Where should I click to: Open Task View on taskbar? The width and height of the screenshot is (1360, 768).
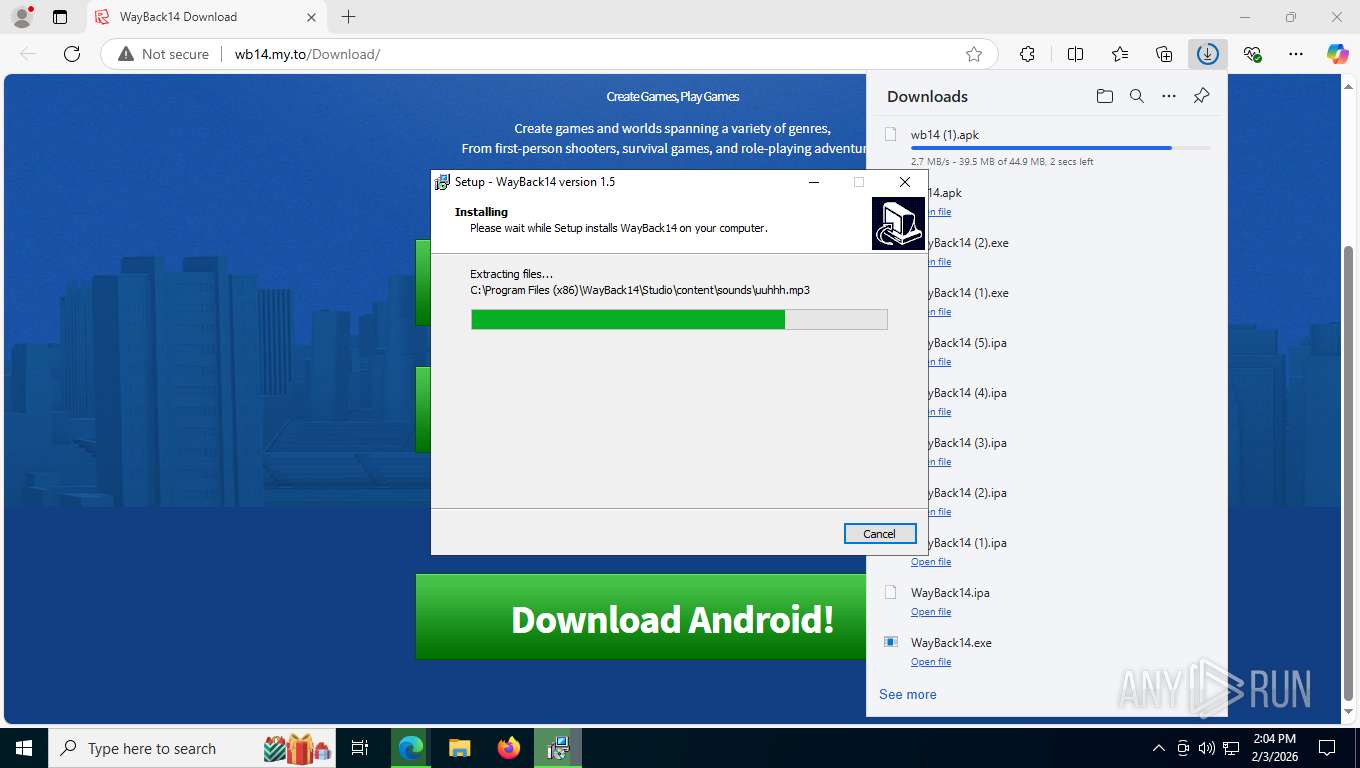click(360, 748)
